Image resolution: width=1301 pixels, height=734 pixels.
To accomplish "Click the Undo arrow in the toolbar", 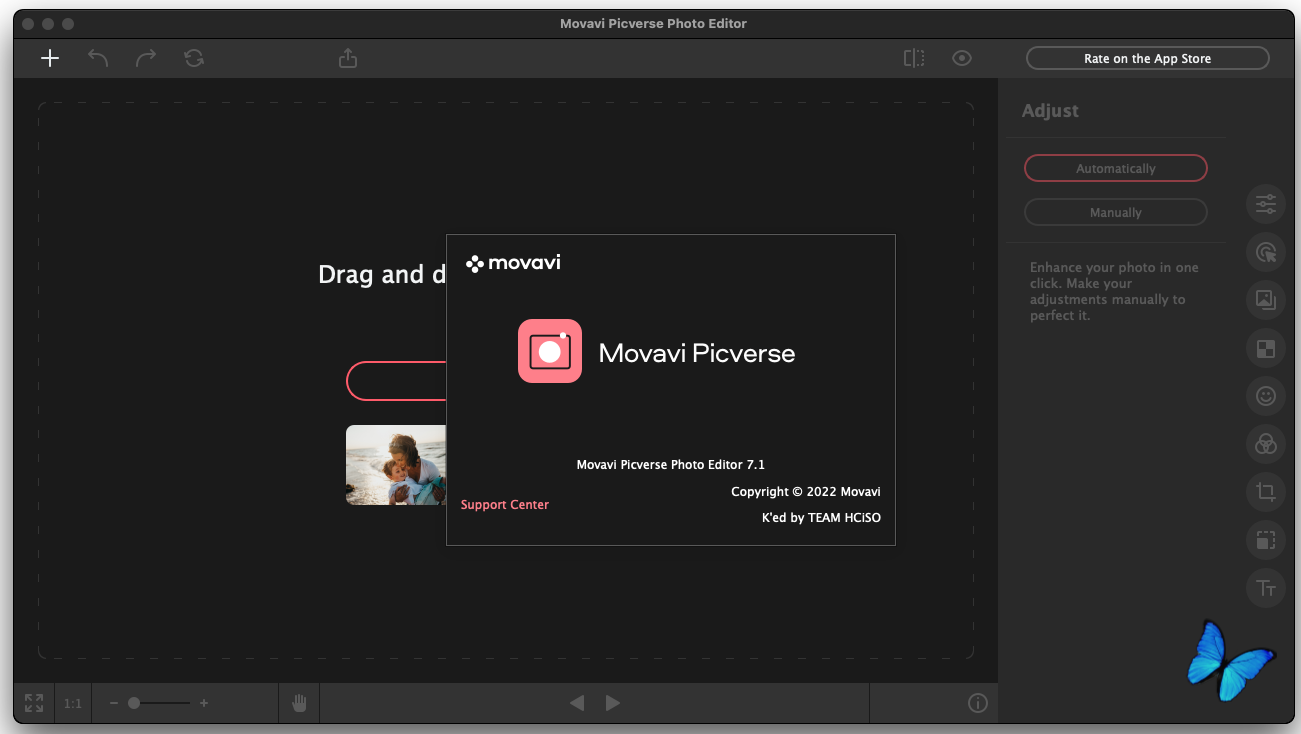I will tap(98, 58).
